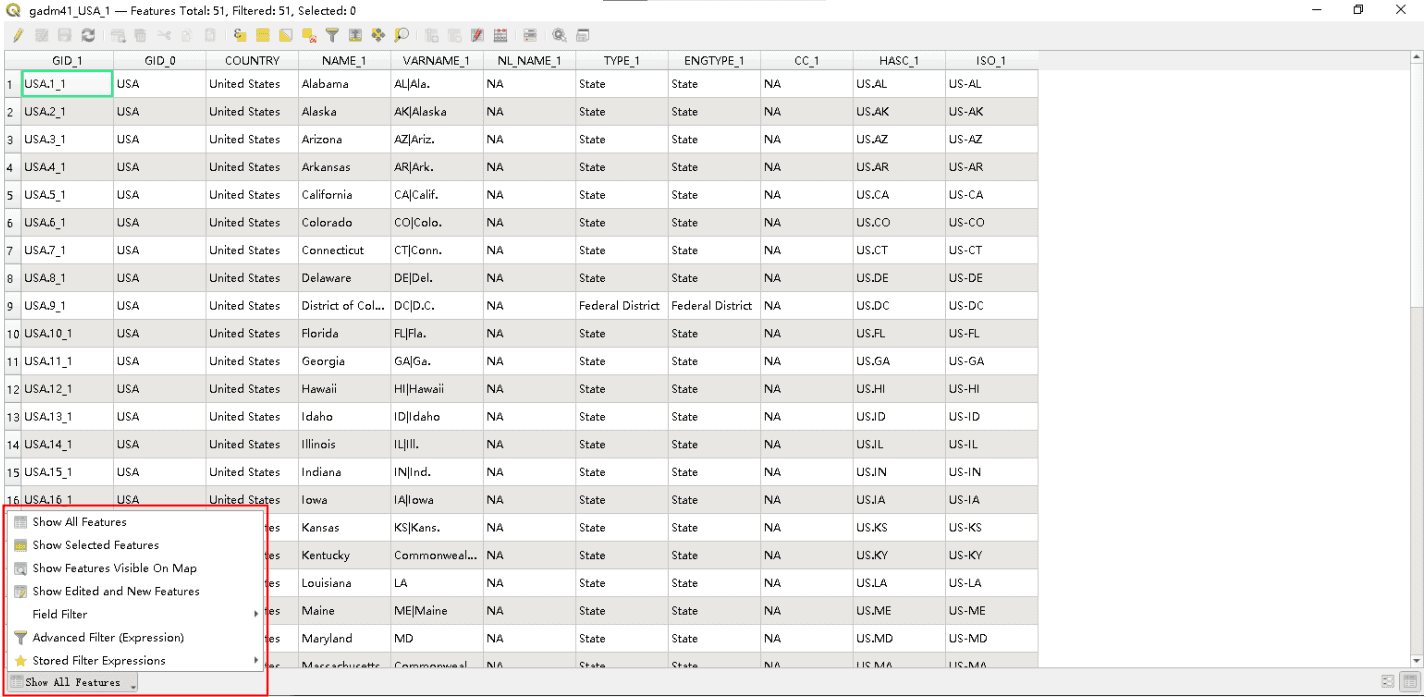Click the greyed-out Add feature icon
The image size is (1426, 697).
point(118,35)
